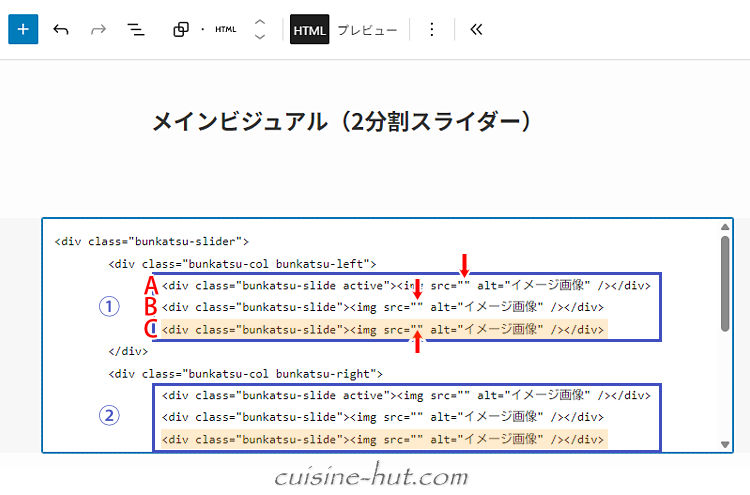This screenshot has height=495, width=750.
Task: Click the HTML block type label
Action: point(226,30)
